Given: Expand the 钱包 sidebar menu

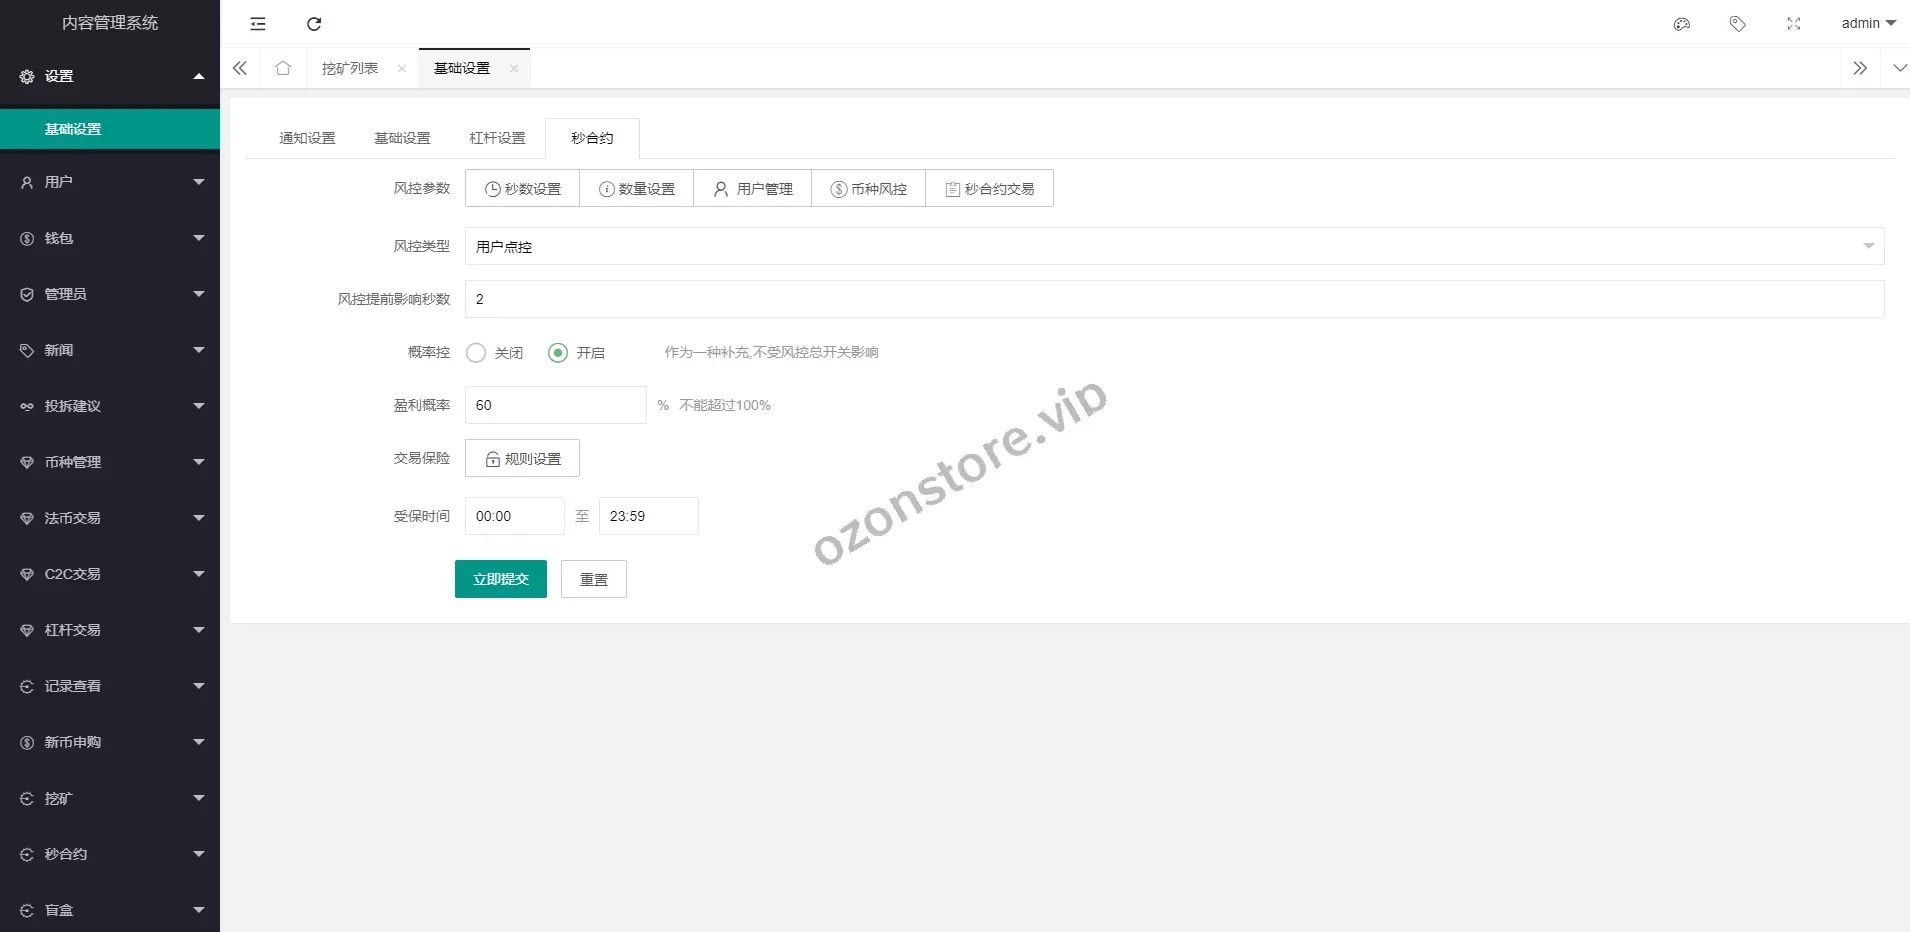Looking at the screenshot, I should 110,238.
